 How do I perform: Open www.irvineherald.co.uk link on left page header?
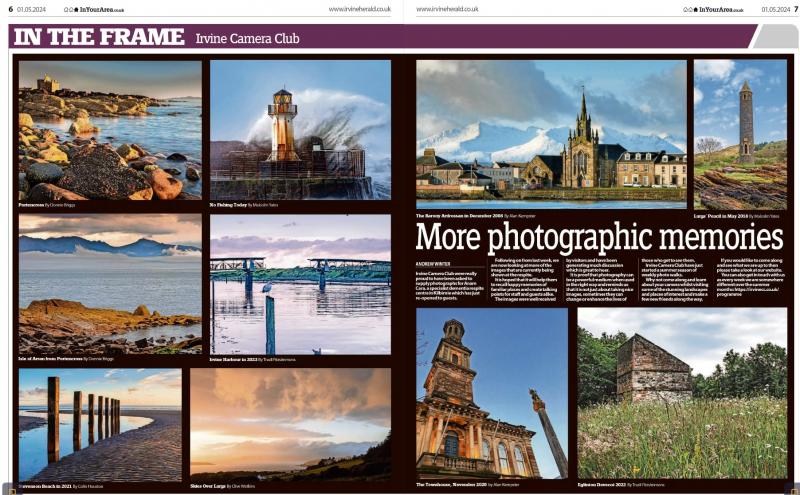pos(358,9)
